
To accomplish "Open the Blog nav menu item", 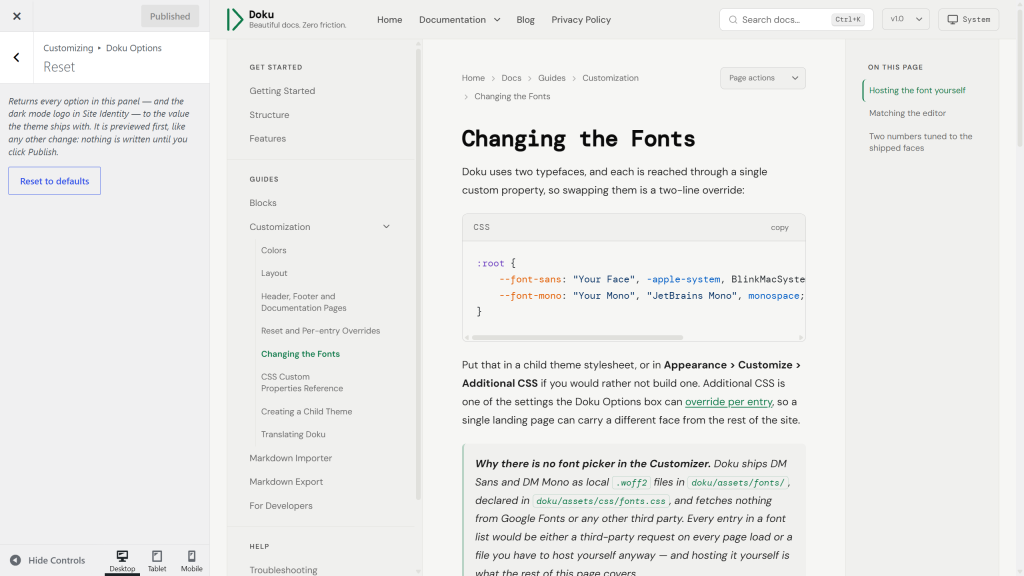I will click(525, 20).
